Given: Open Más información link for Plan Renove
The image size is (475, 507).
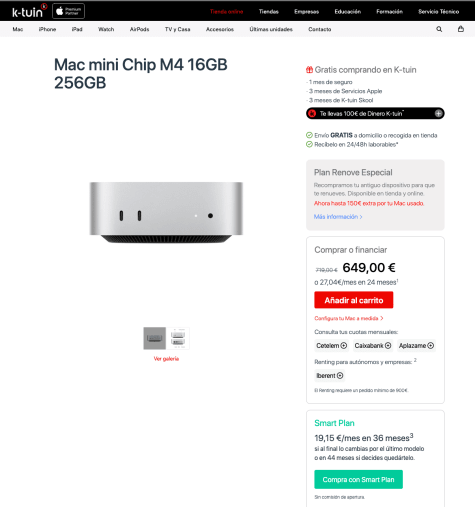Looking at the screenshot, I should (x=338, y=217).
